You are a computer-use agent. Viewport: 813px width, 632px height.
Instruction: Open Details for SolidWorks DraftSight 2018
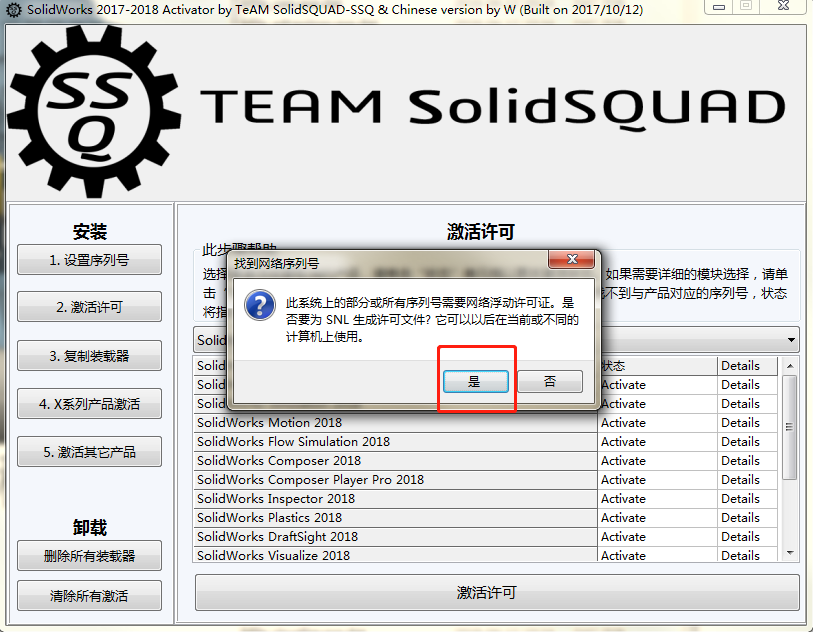pos(747,537)
